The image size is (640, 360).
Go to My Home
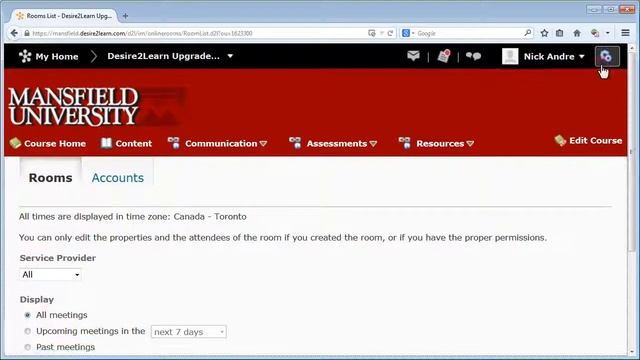click(x=57, y=56)
